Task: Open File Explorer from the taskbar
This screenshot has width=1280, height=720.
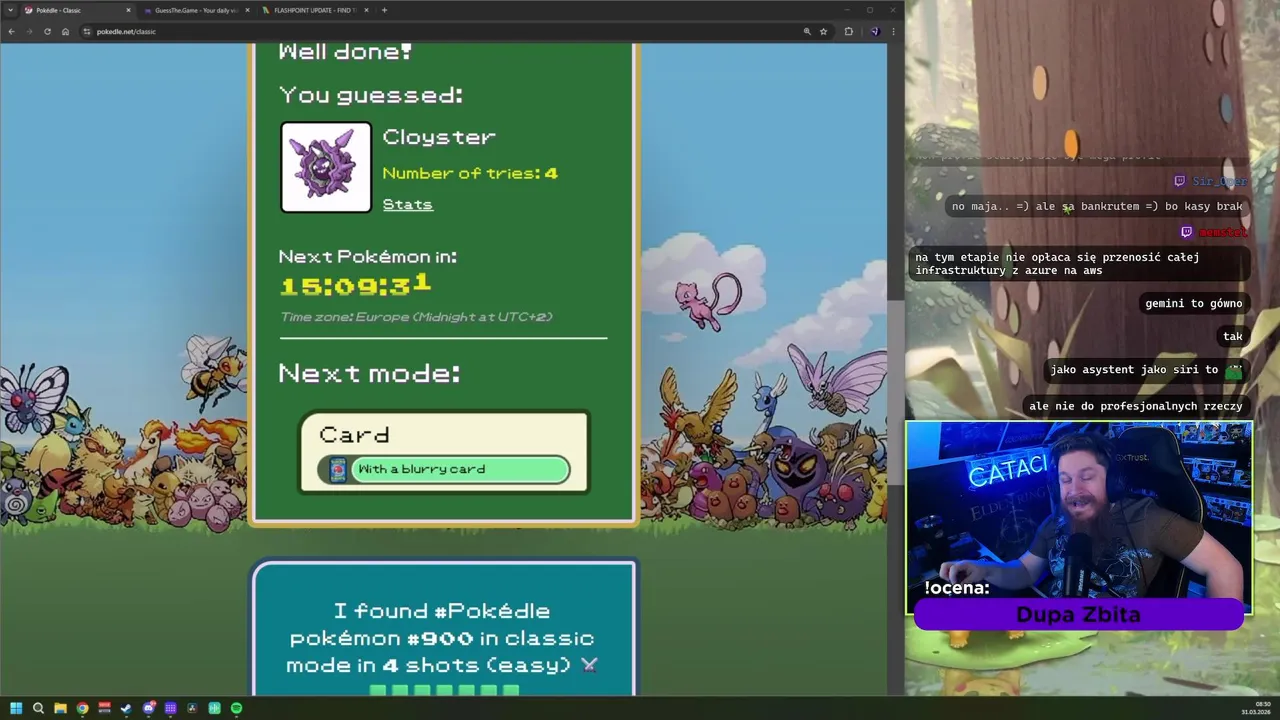Action: tap(60, 708)
